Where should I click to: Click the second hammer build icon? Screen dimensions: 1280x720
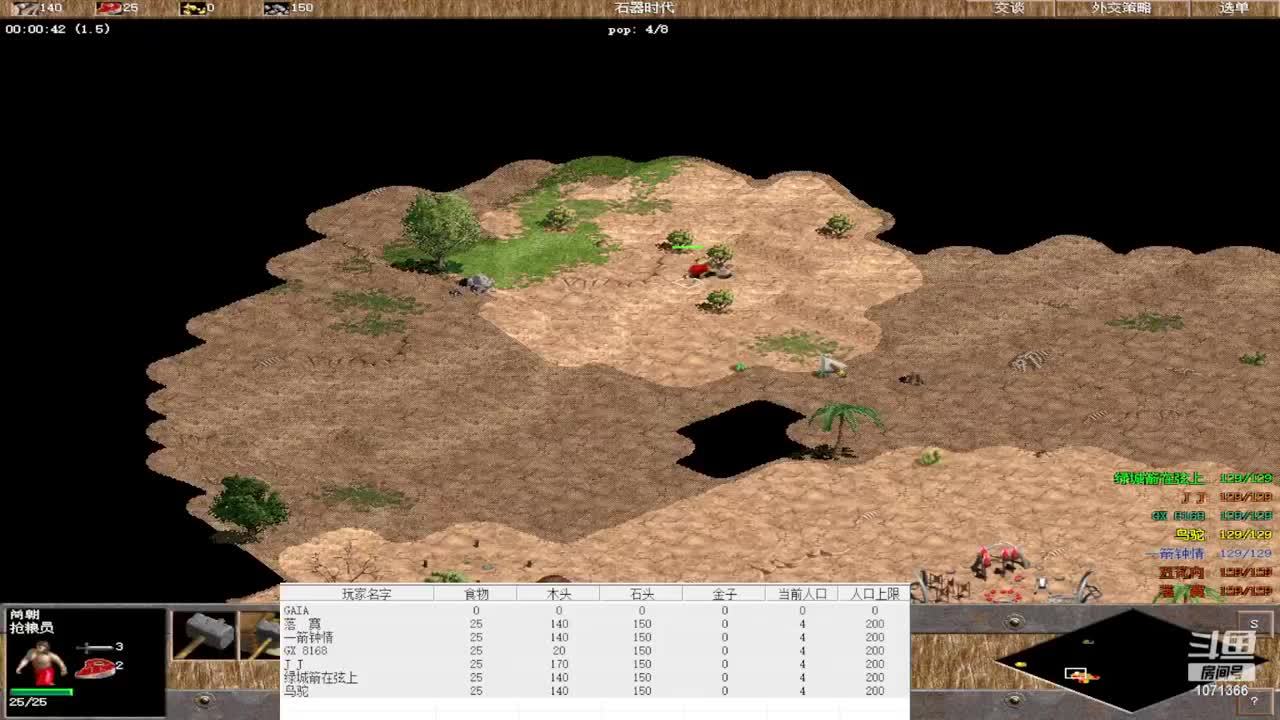pyautogui.click(x=260, y=635)
